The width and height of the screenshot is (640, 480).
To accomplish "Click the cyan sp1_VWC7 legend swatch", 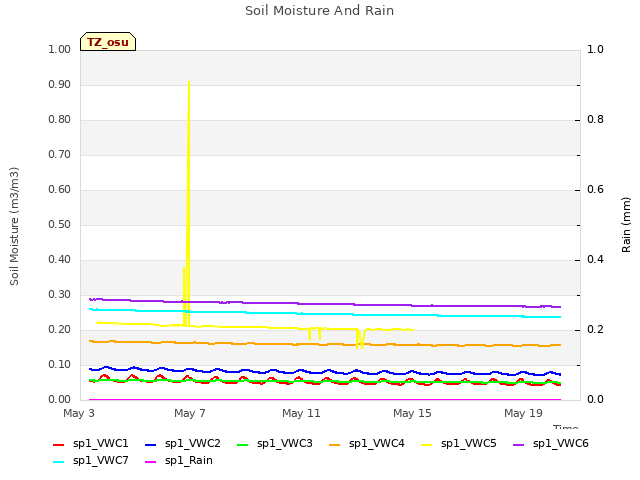I will point(59,462).
